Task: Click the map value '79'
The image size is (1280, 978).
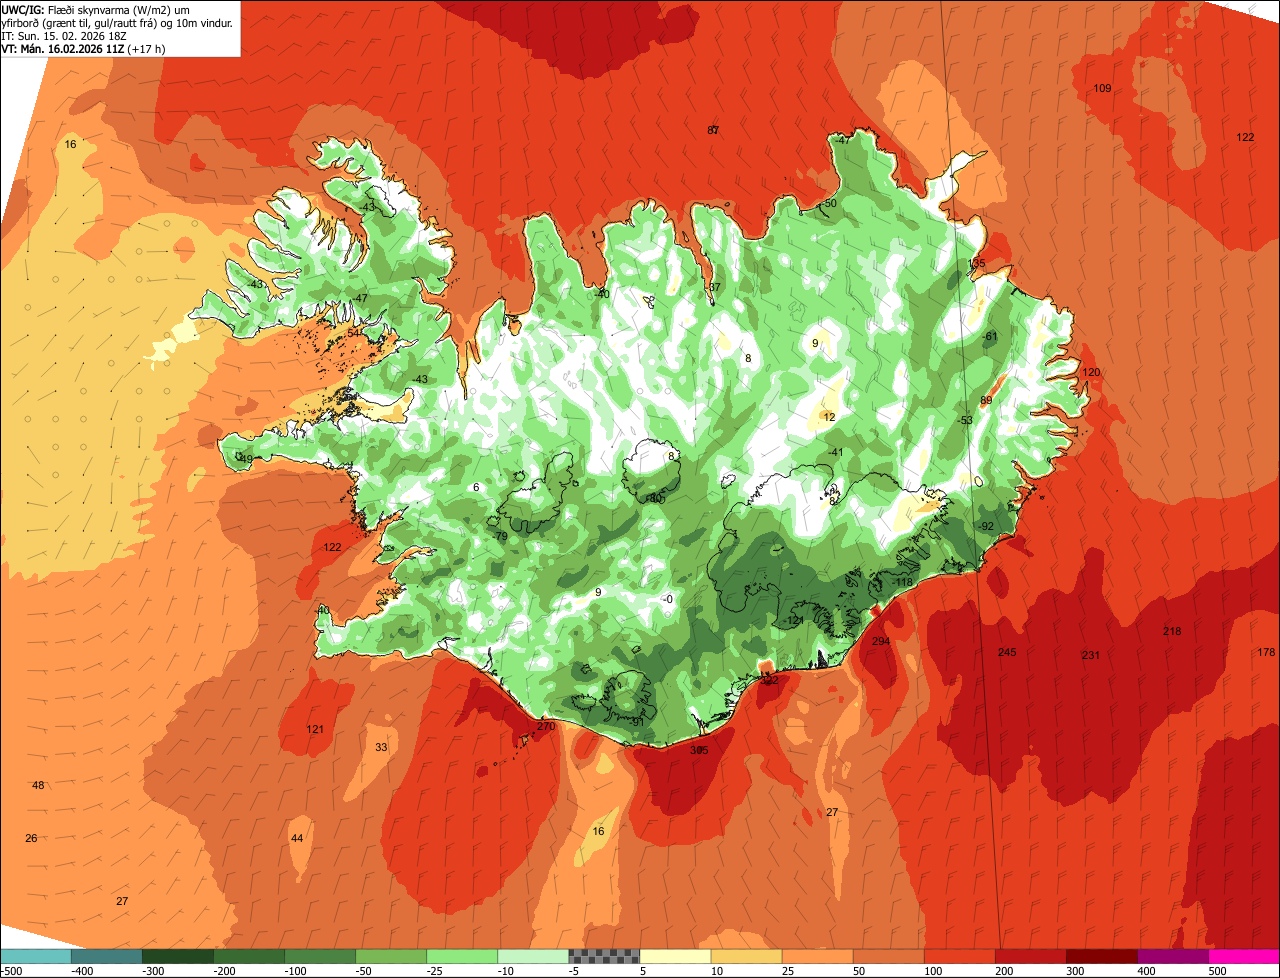Action: pyautogui.click(x=502, y=538)
